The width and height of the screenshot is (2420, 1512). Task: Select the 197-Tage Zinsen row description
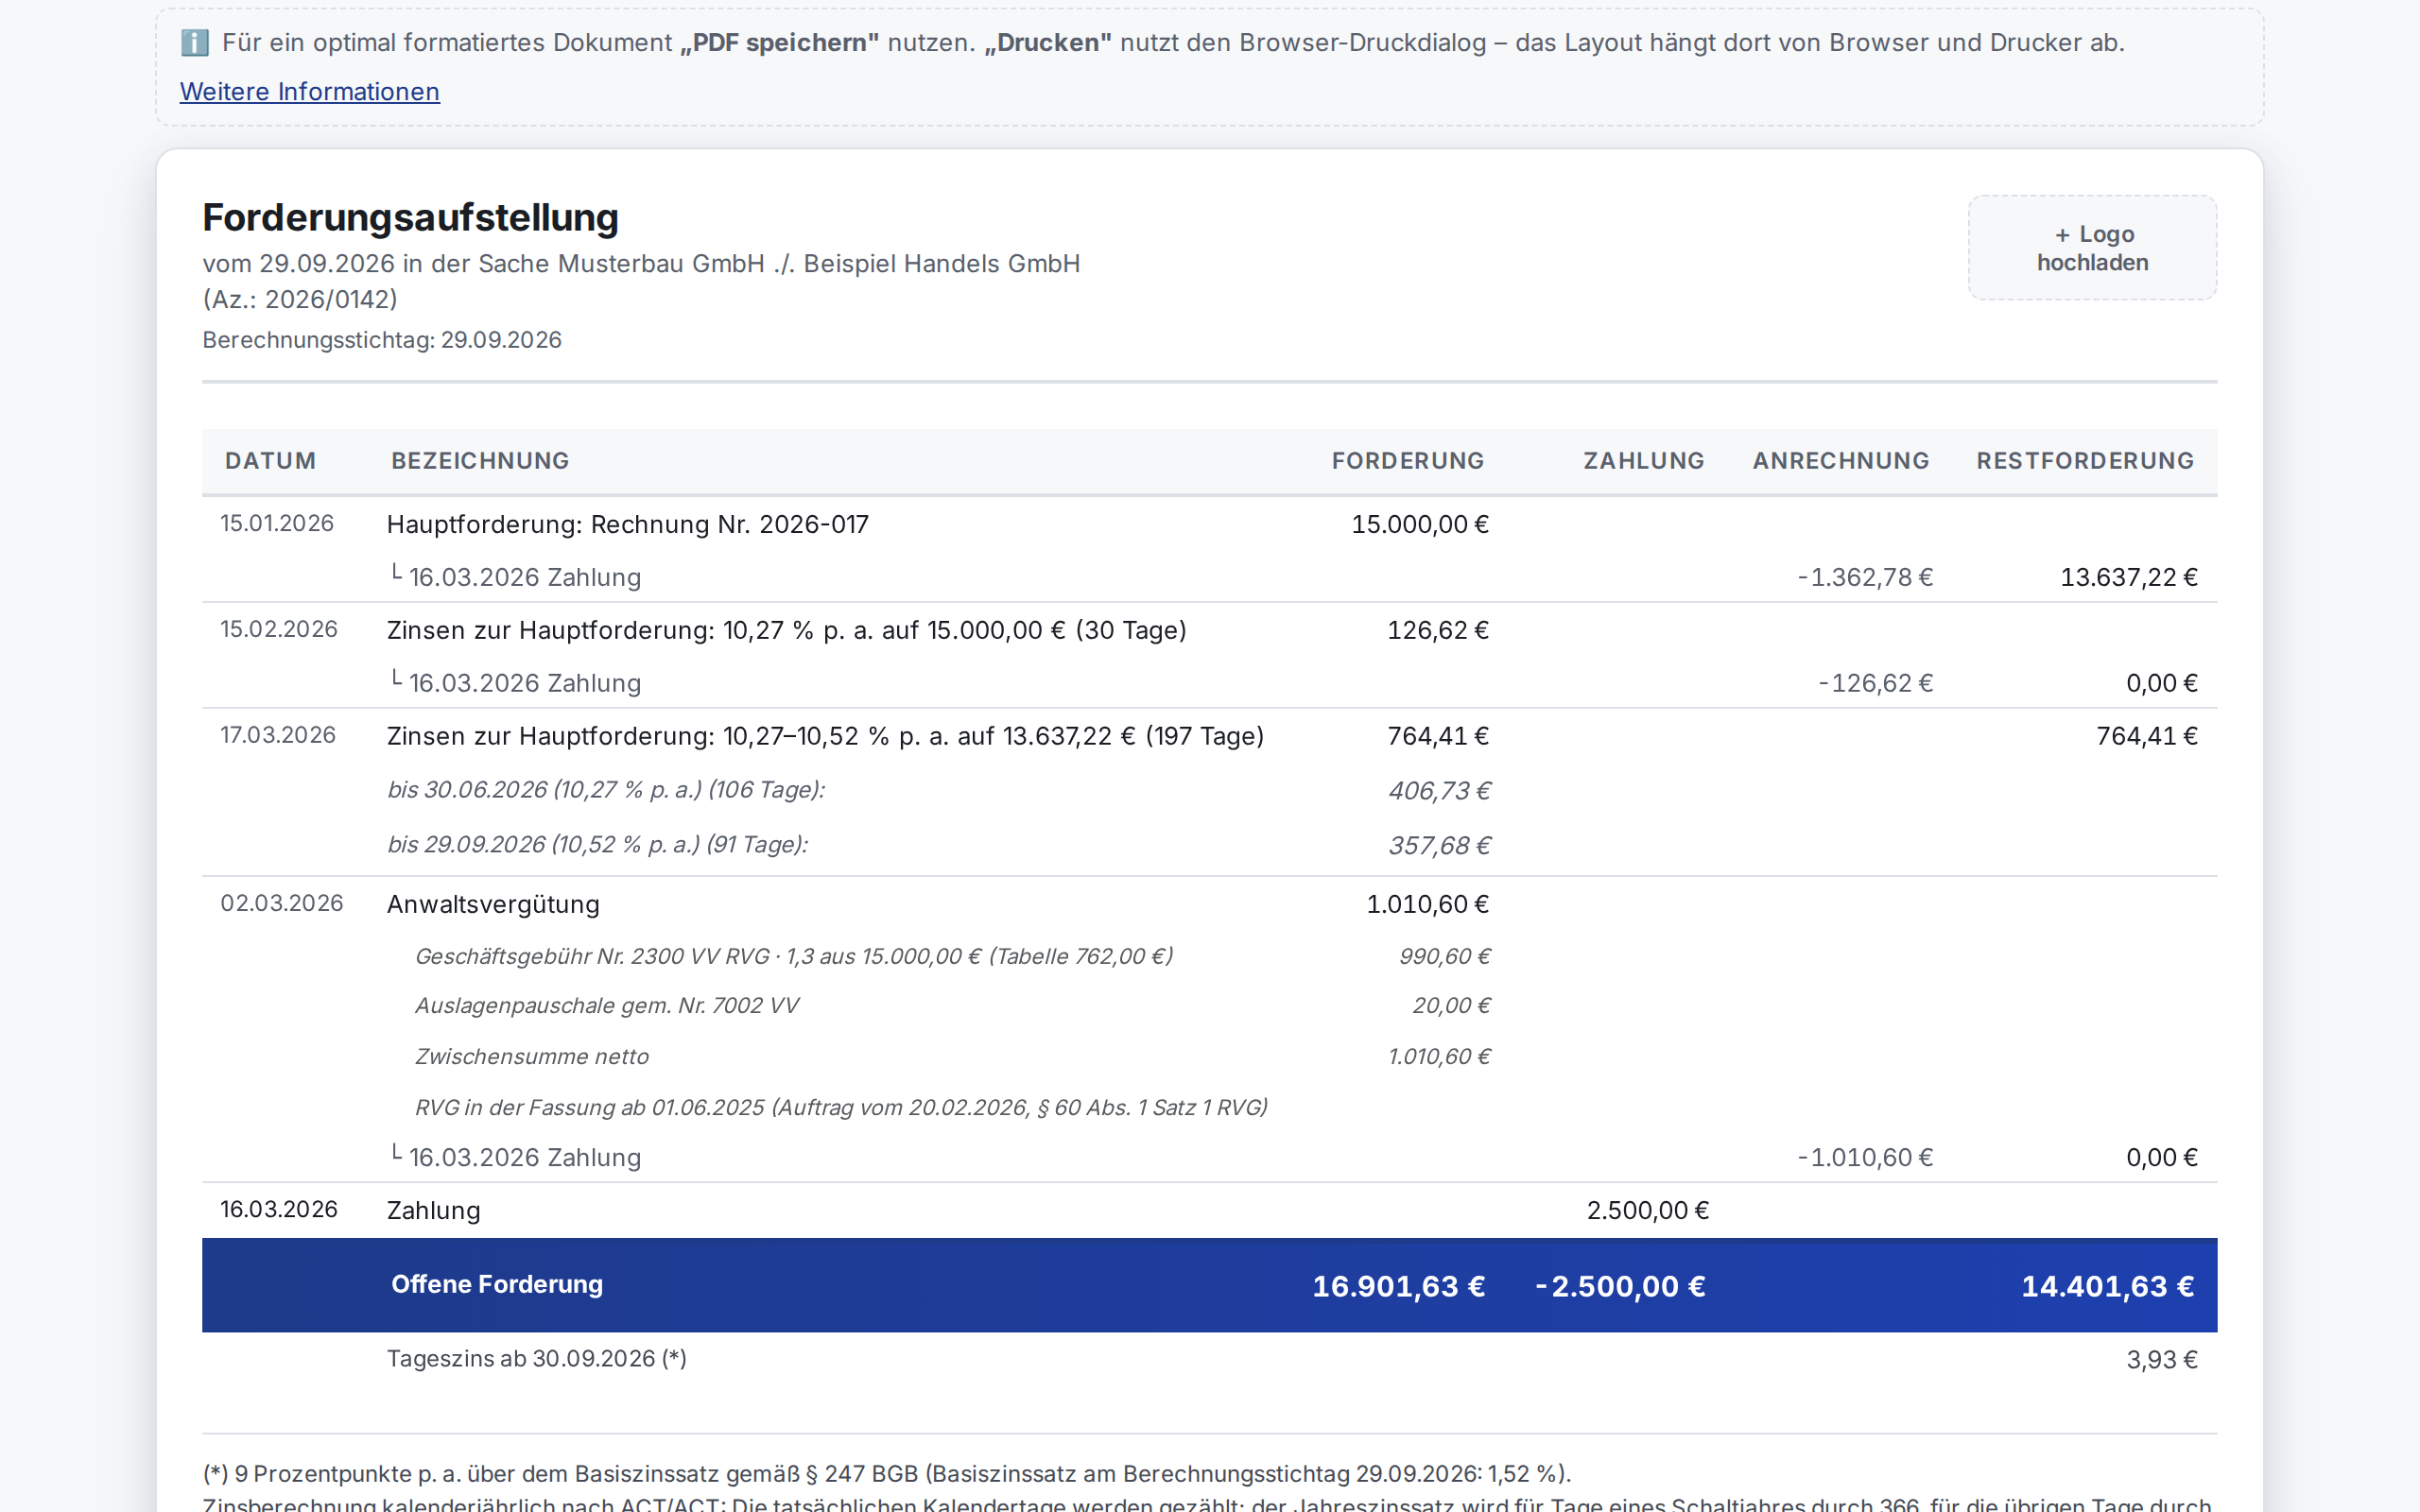[x=826, y=736]
